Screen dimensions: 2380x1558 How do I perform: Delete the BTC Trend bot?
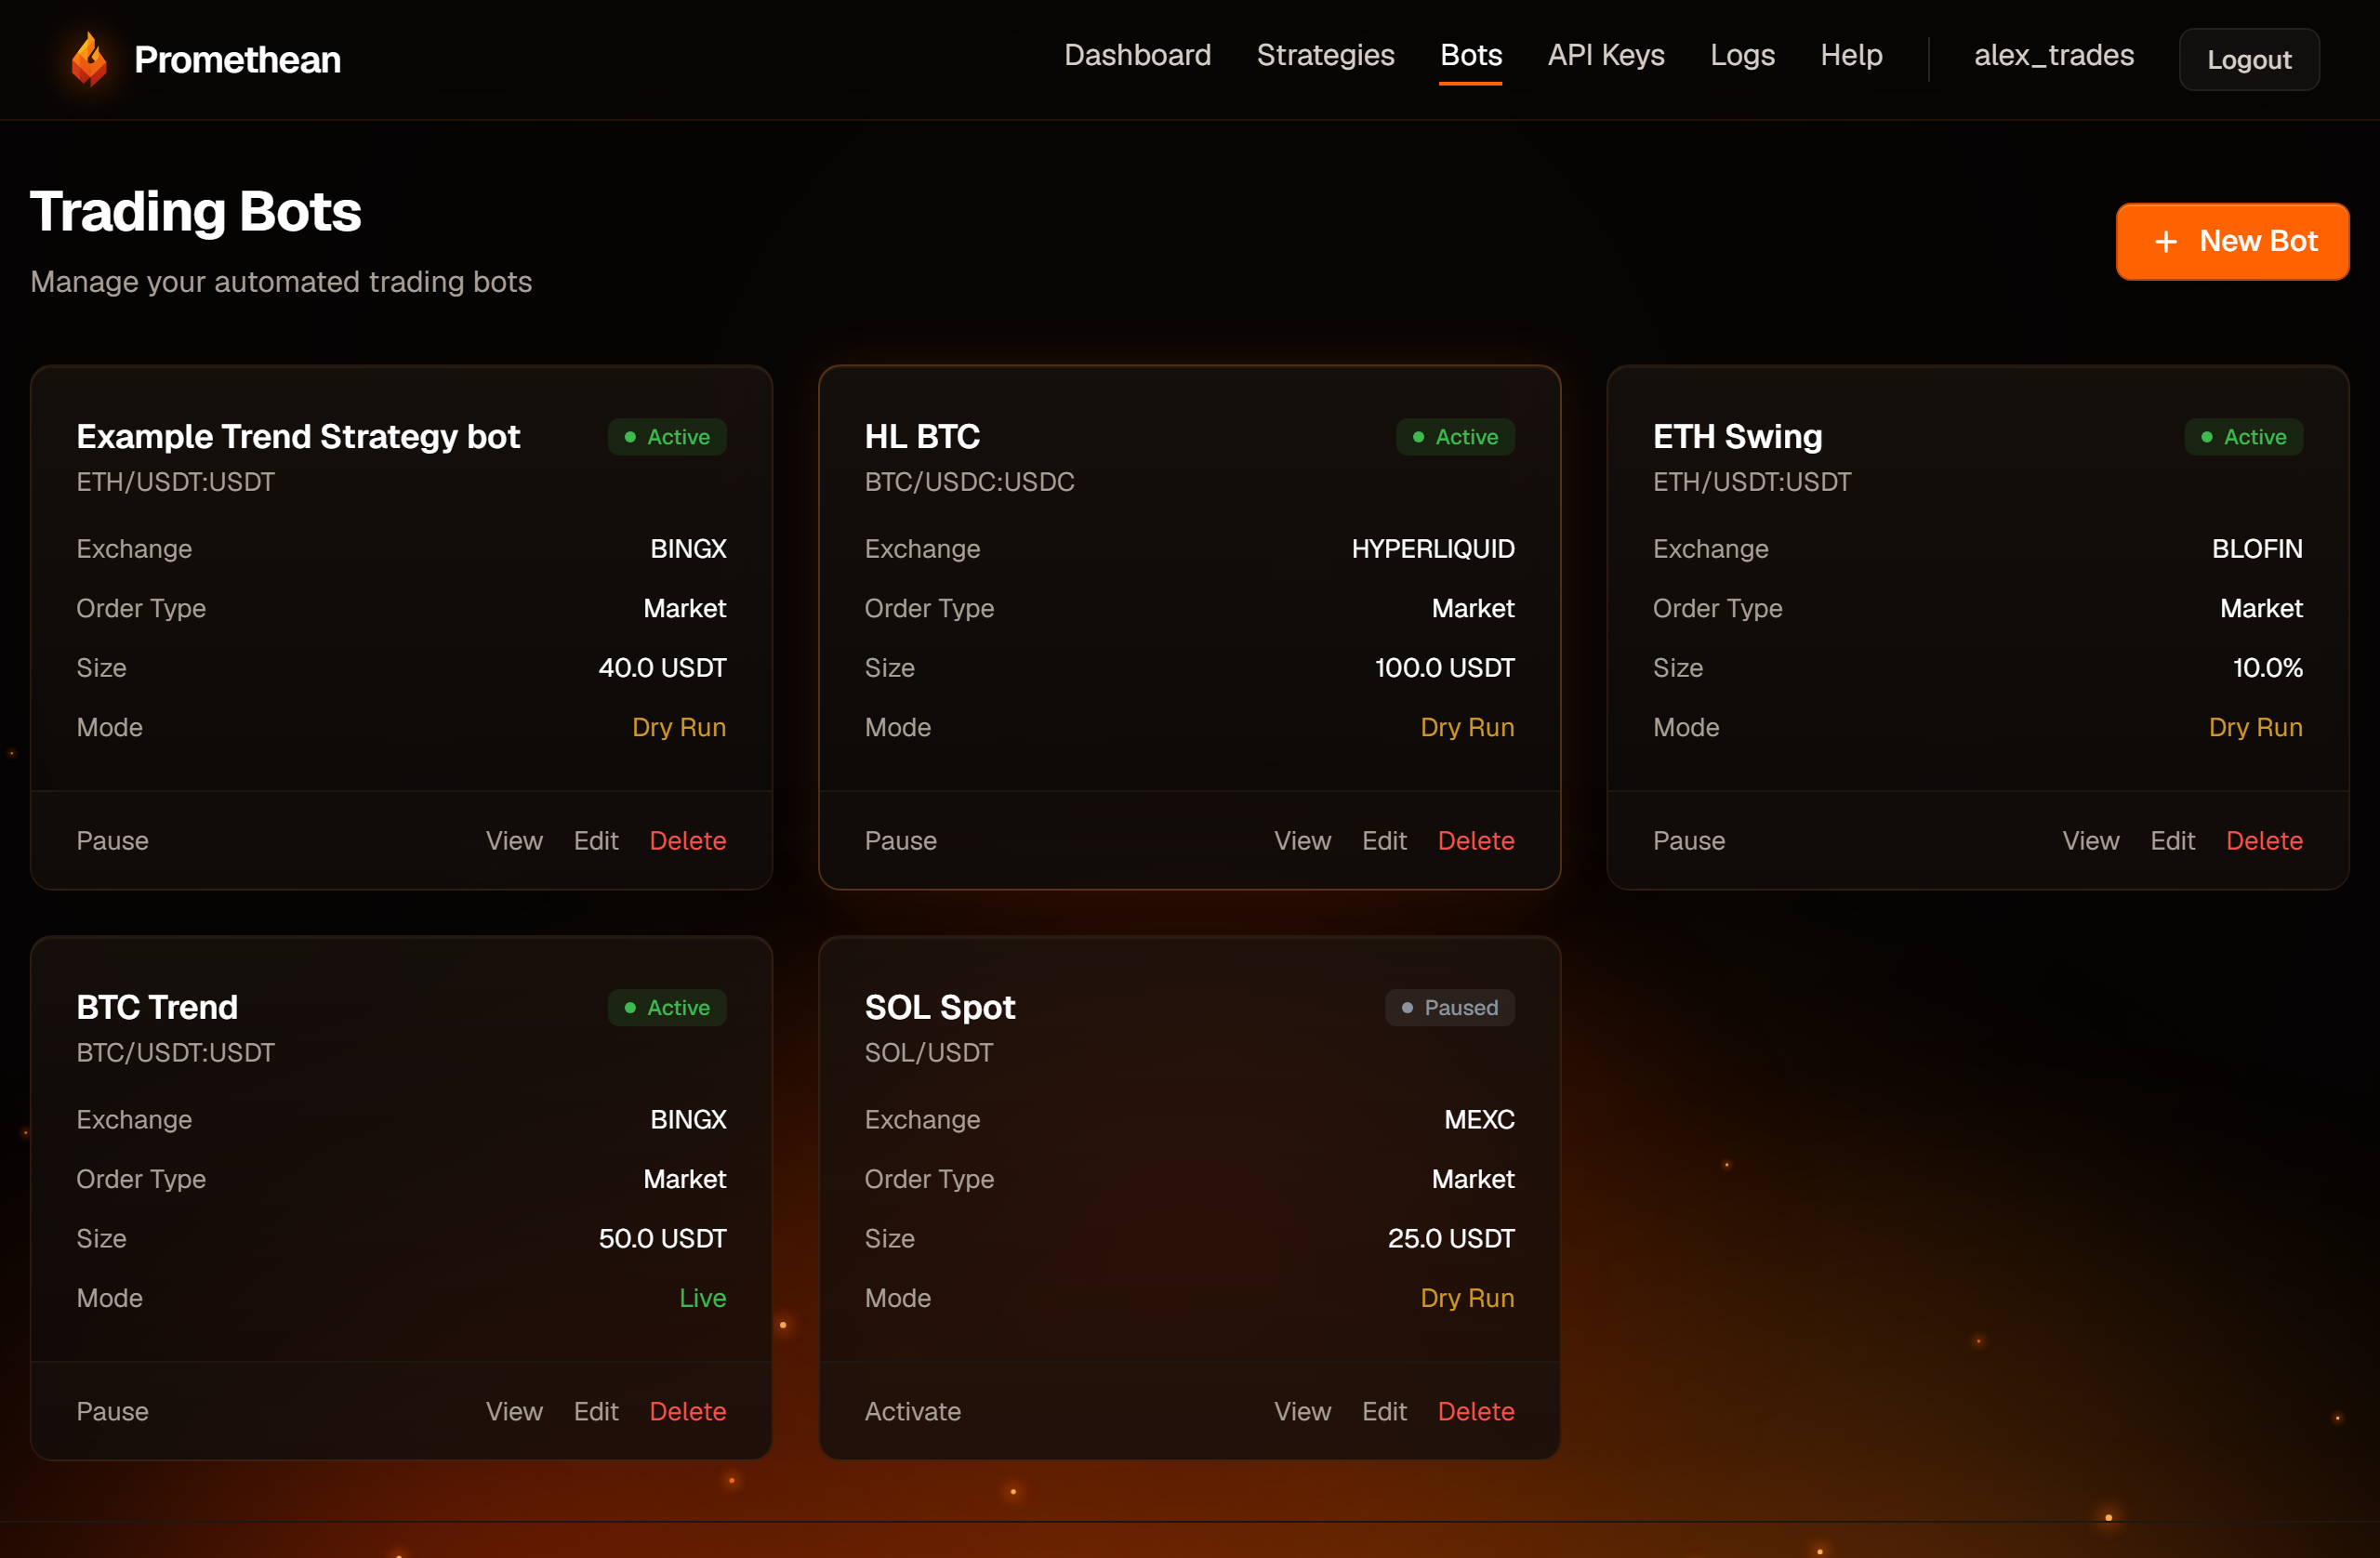pyautogui.click(x=688, y=1411)
